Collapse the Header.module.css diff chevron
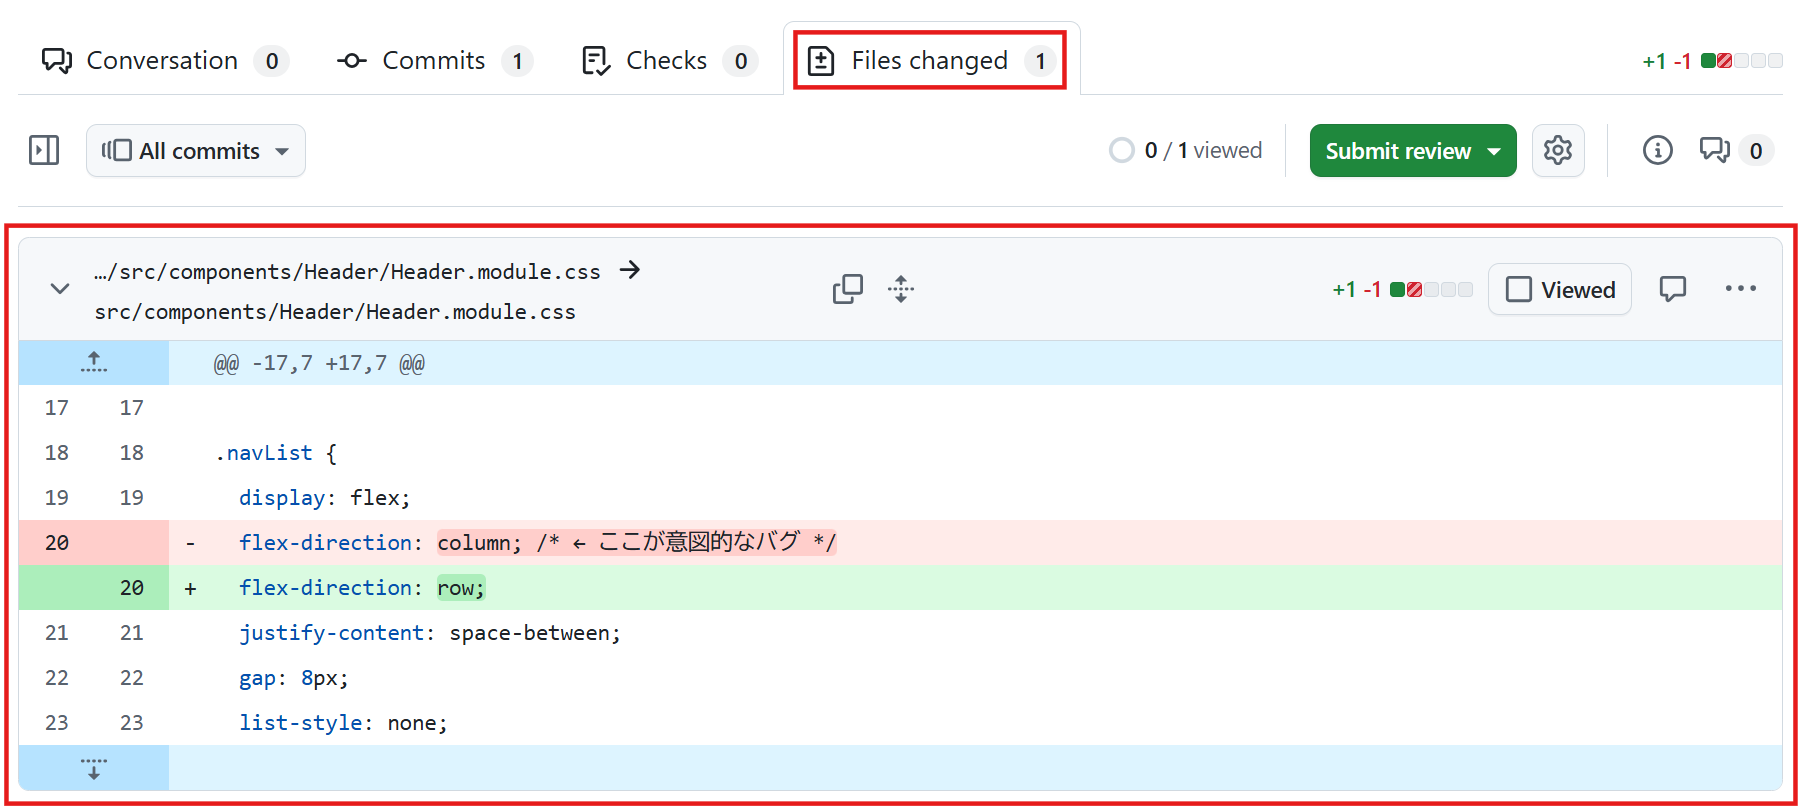The image size is (1804, 811). click(60, 289)
